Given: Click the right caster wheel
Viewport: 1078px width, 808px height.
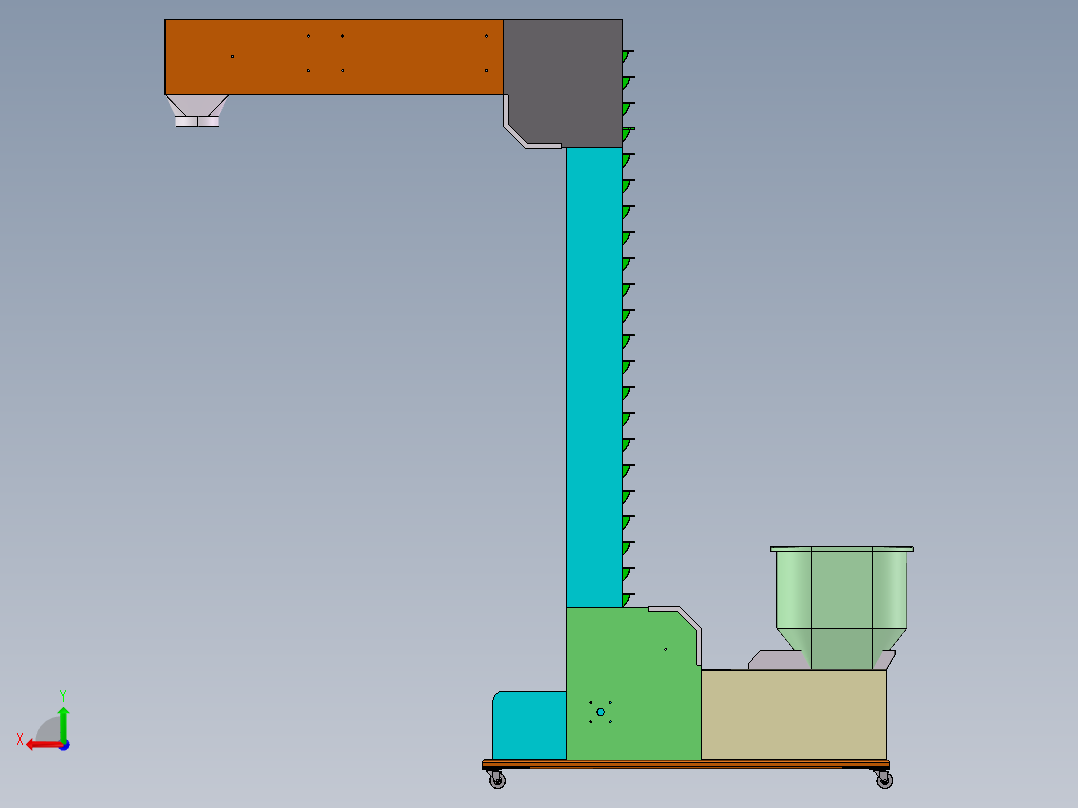Looking at the screenshot, I should pos(885,780).
